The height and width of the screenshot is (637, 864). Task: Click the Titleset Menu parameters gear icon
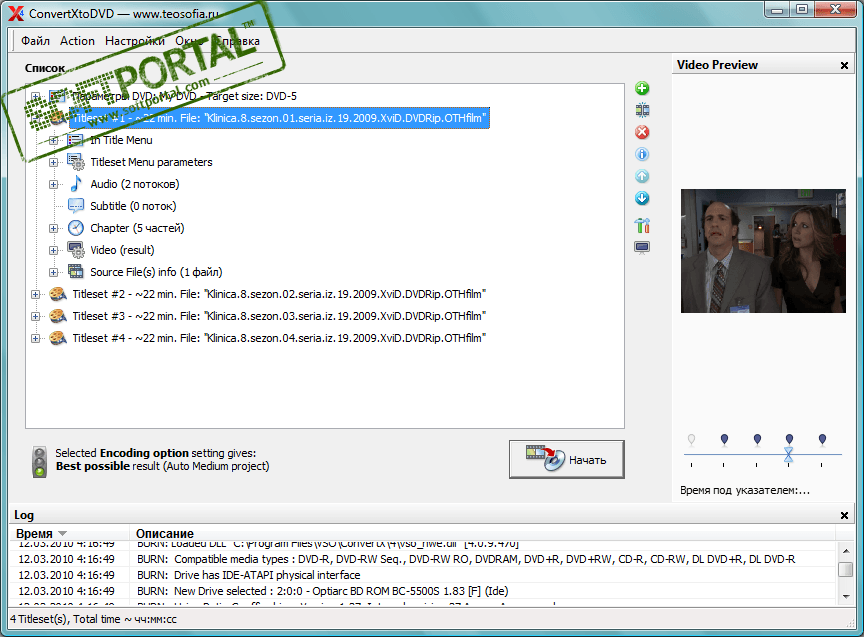coord(75,162)
